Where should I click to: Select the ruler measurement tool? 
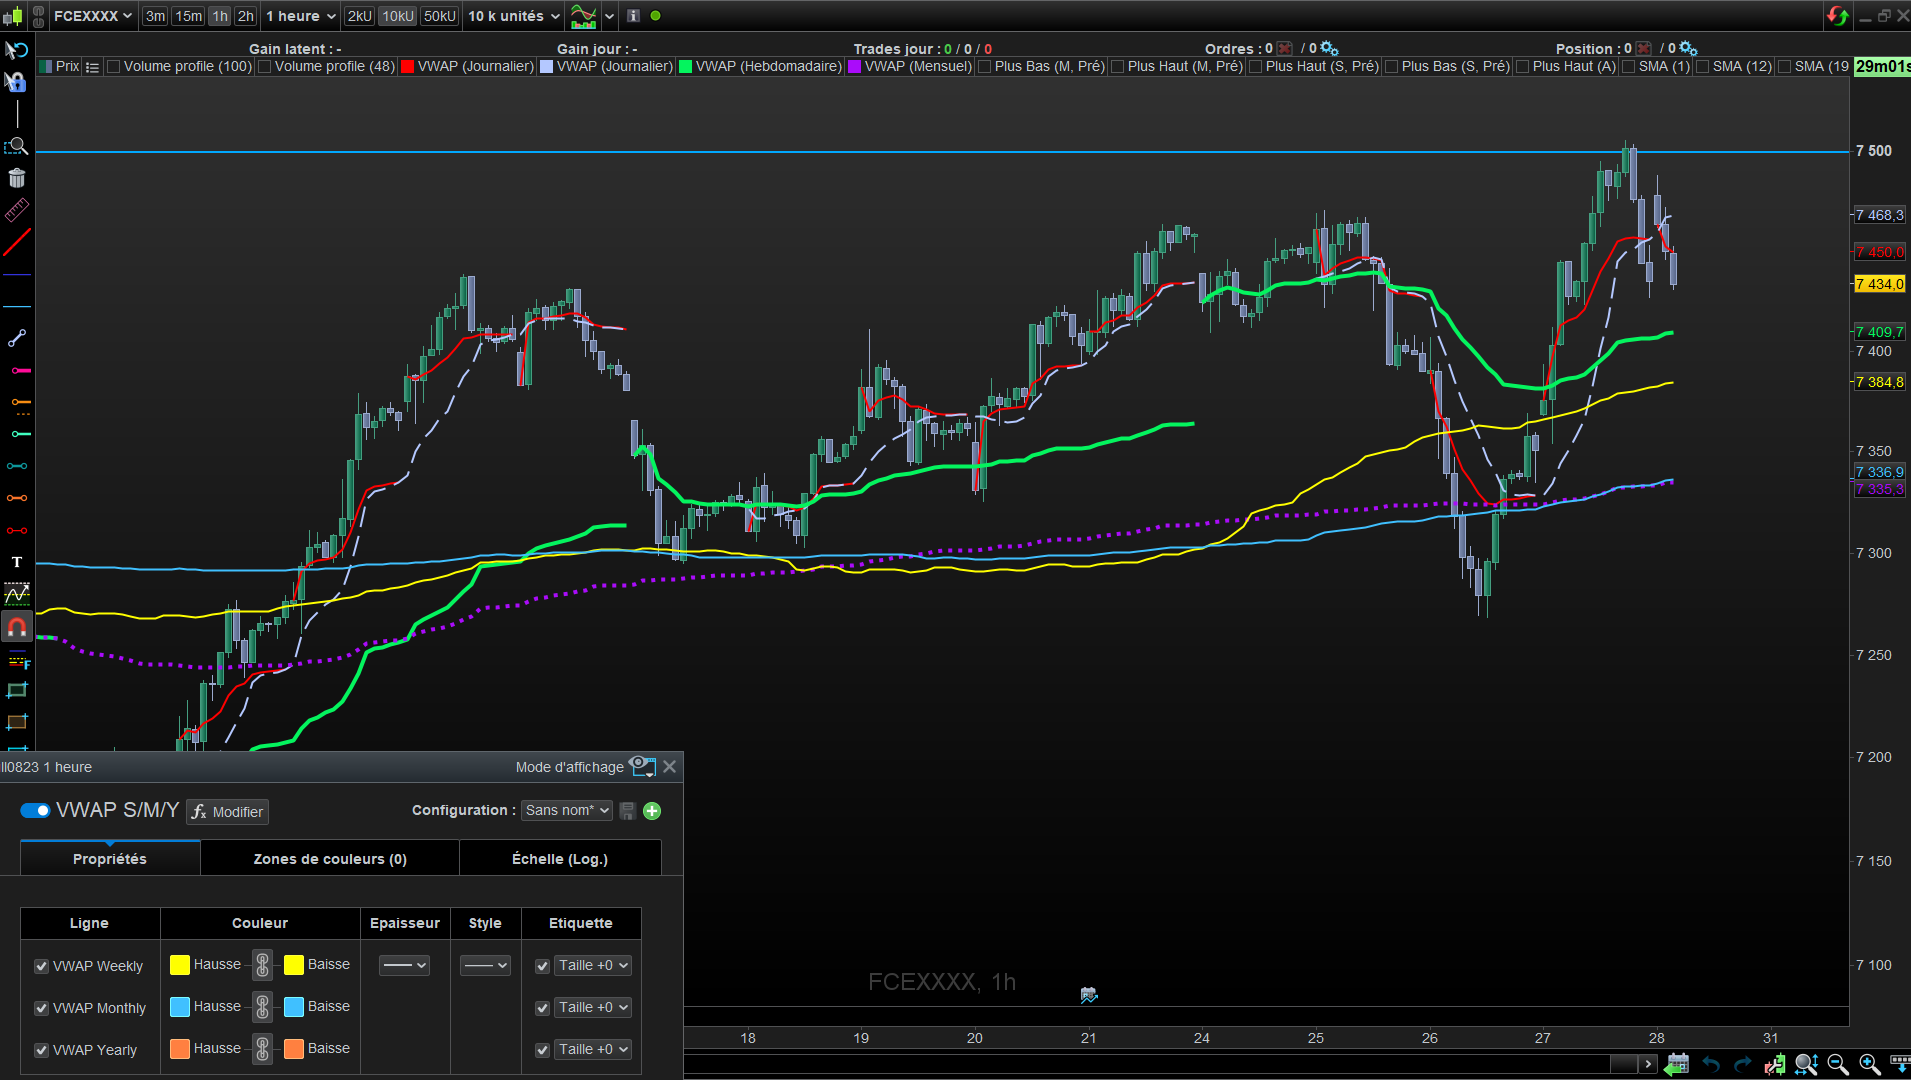pos(17,210)
